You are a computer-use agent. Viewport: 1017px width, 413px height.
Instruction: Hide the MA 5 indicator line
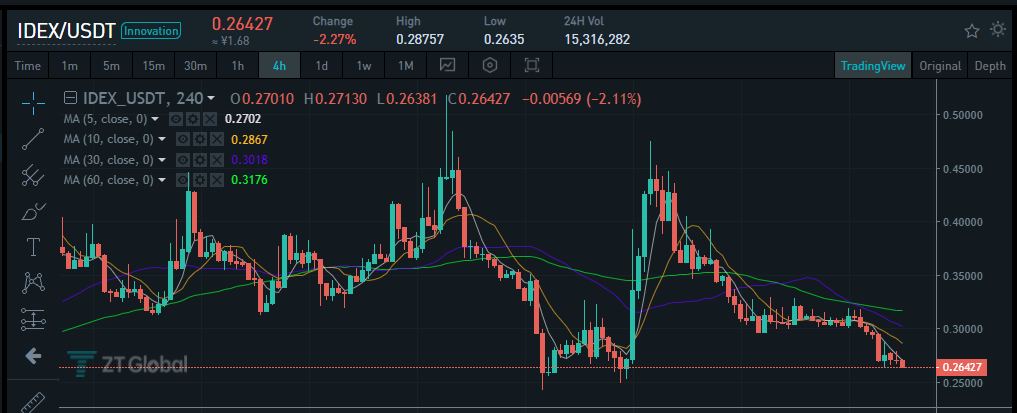pos(176,119)
